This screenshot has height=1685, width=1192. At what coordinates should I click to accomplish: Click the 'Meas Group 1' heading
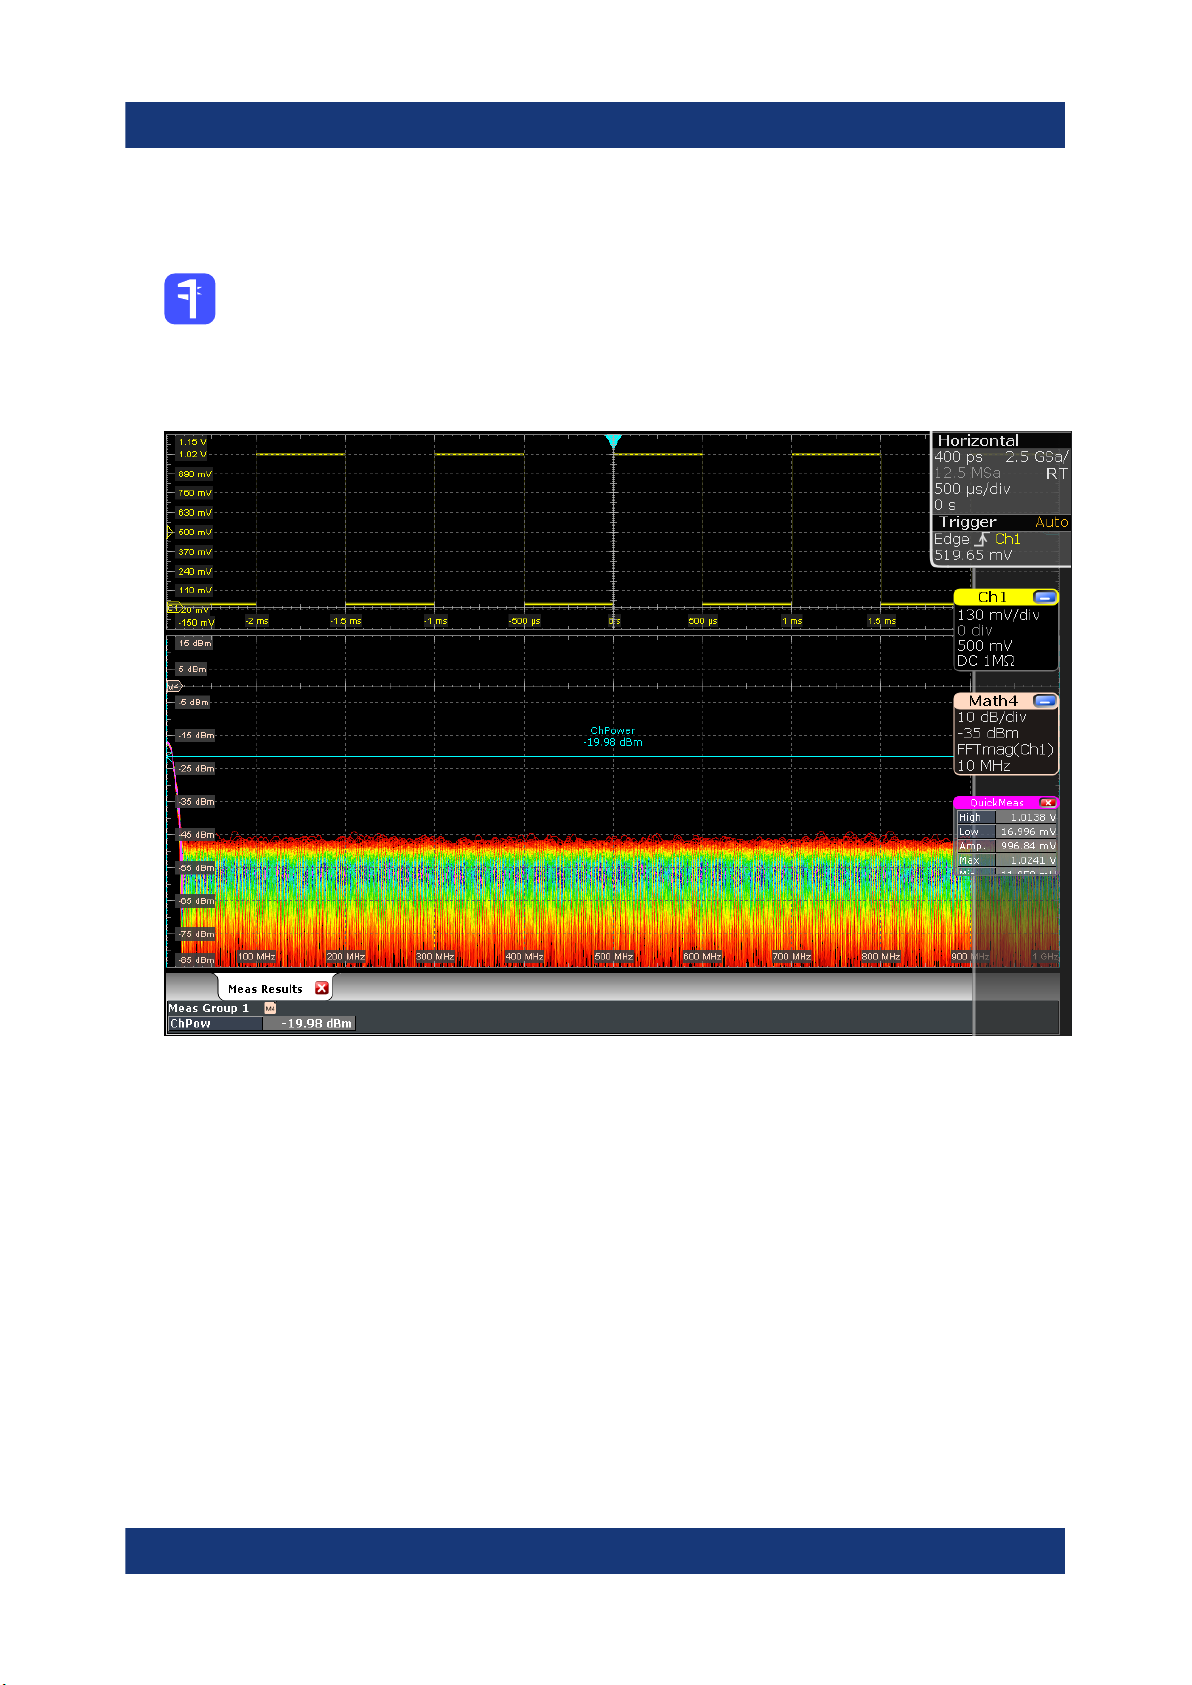[x=208, y=1008]
